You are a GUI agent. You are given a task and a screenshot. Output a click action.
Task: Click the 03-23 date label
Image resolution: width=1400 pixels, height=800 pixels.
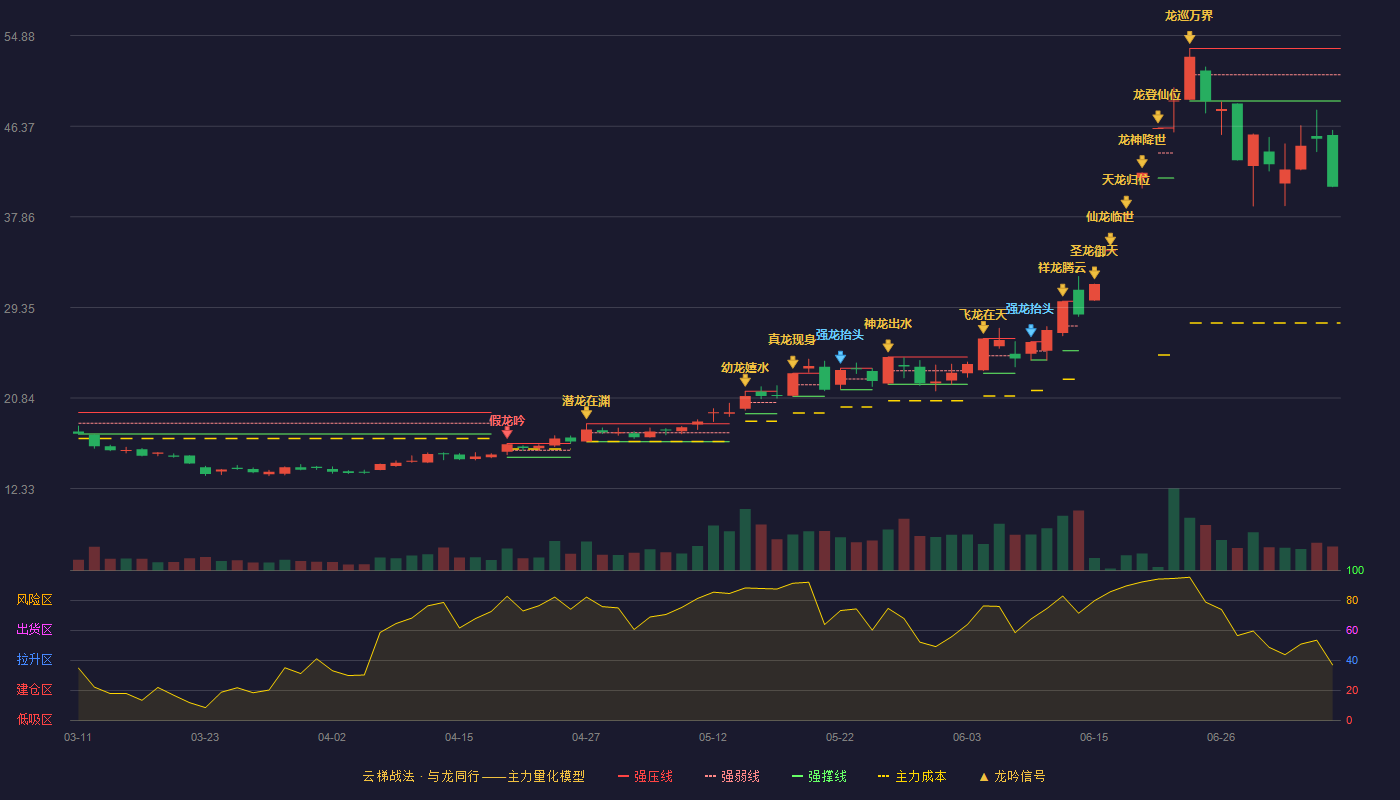pos(205,737)
